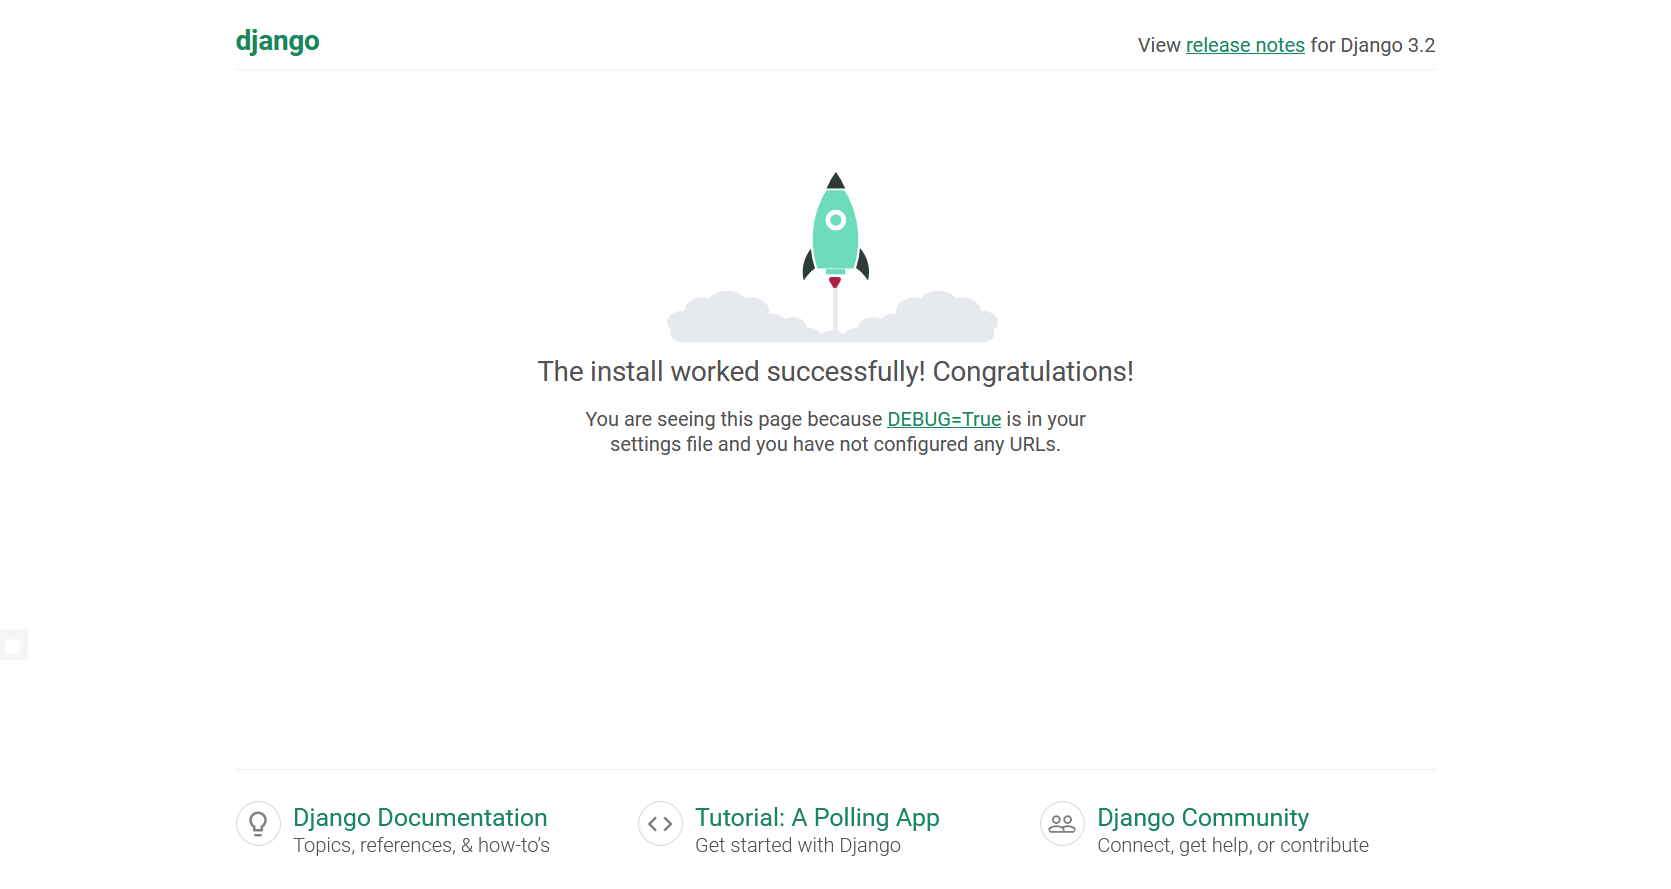Click 'Get started with Django' text

(x=798, y=846)
